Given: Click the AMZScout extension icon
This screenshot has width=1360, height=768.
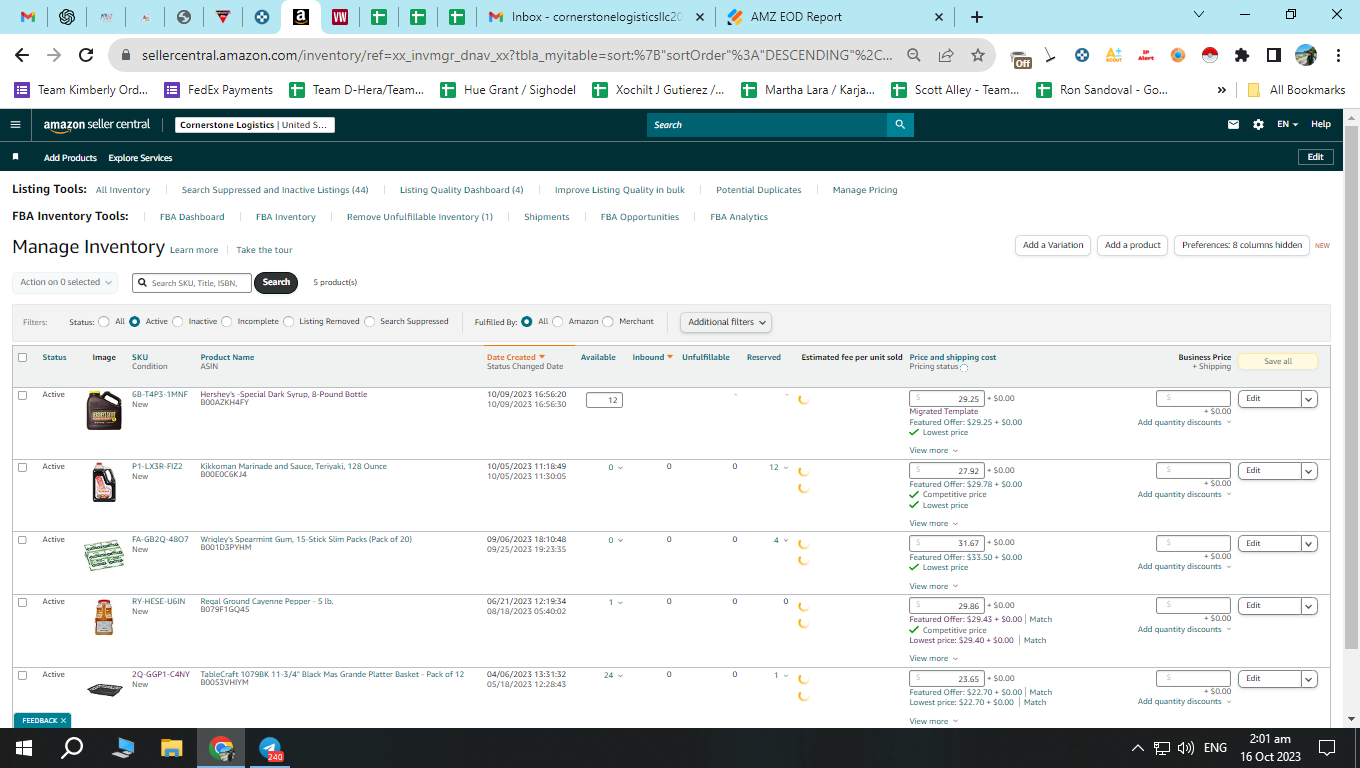Looking at the screenshot, I should (x=1114, y=55).
